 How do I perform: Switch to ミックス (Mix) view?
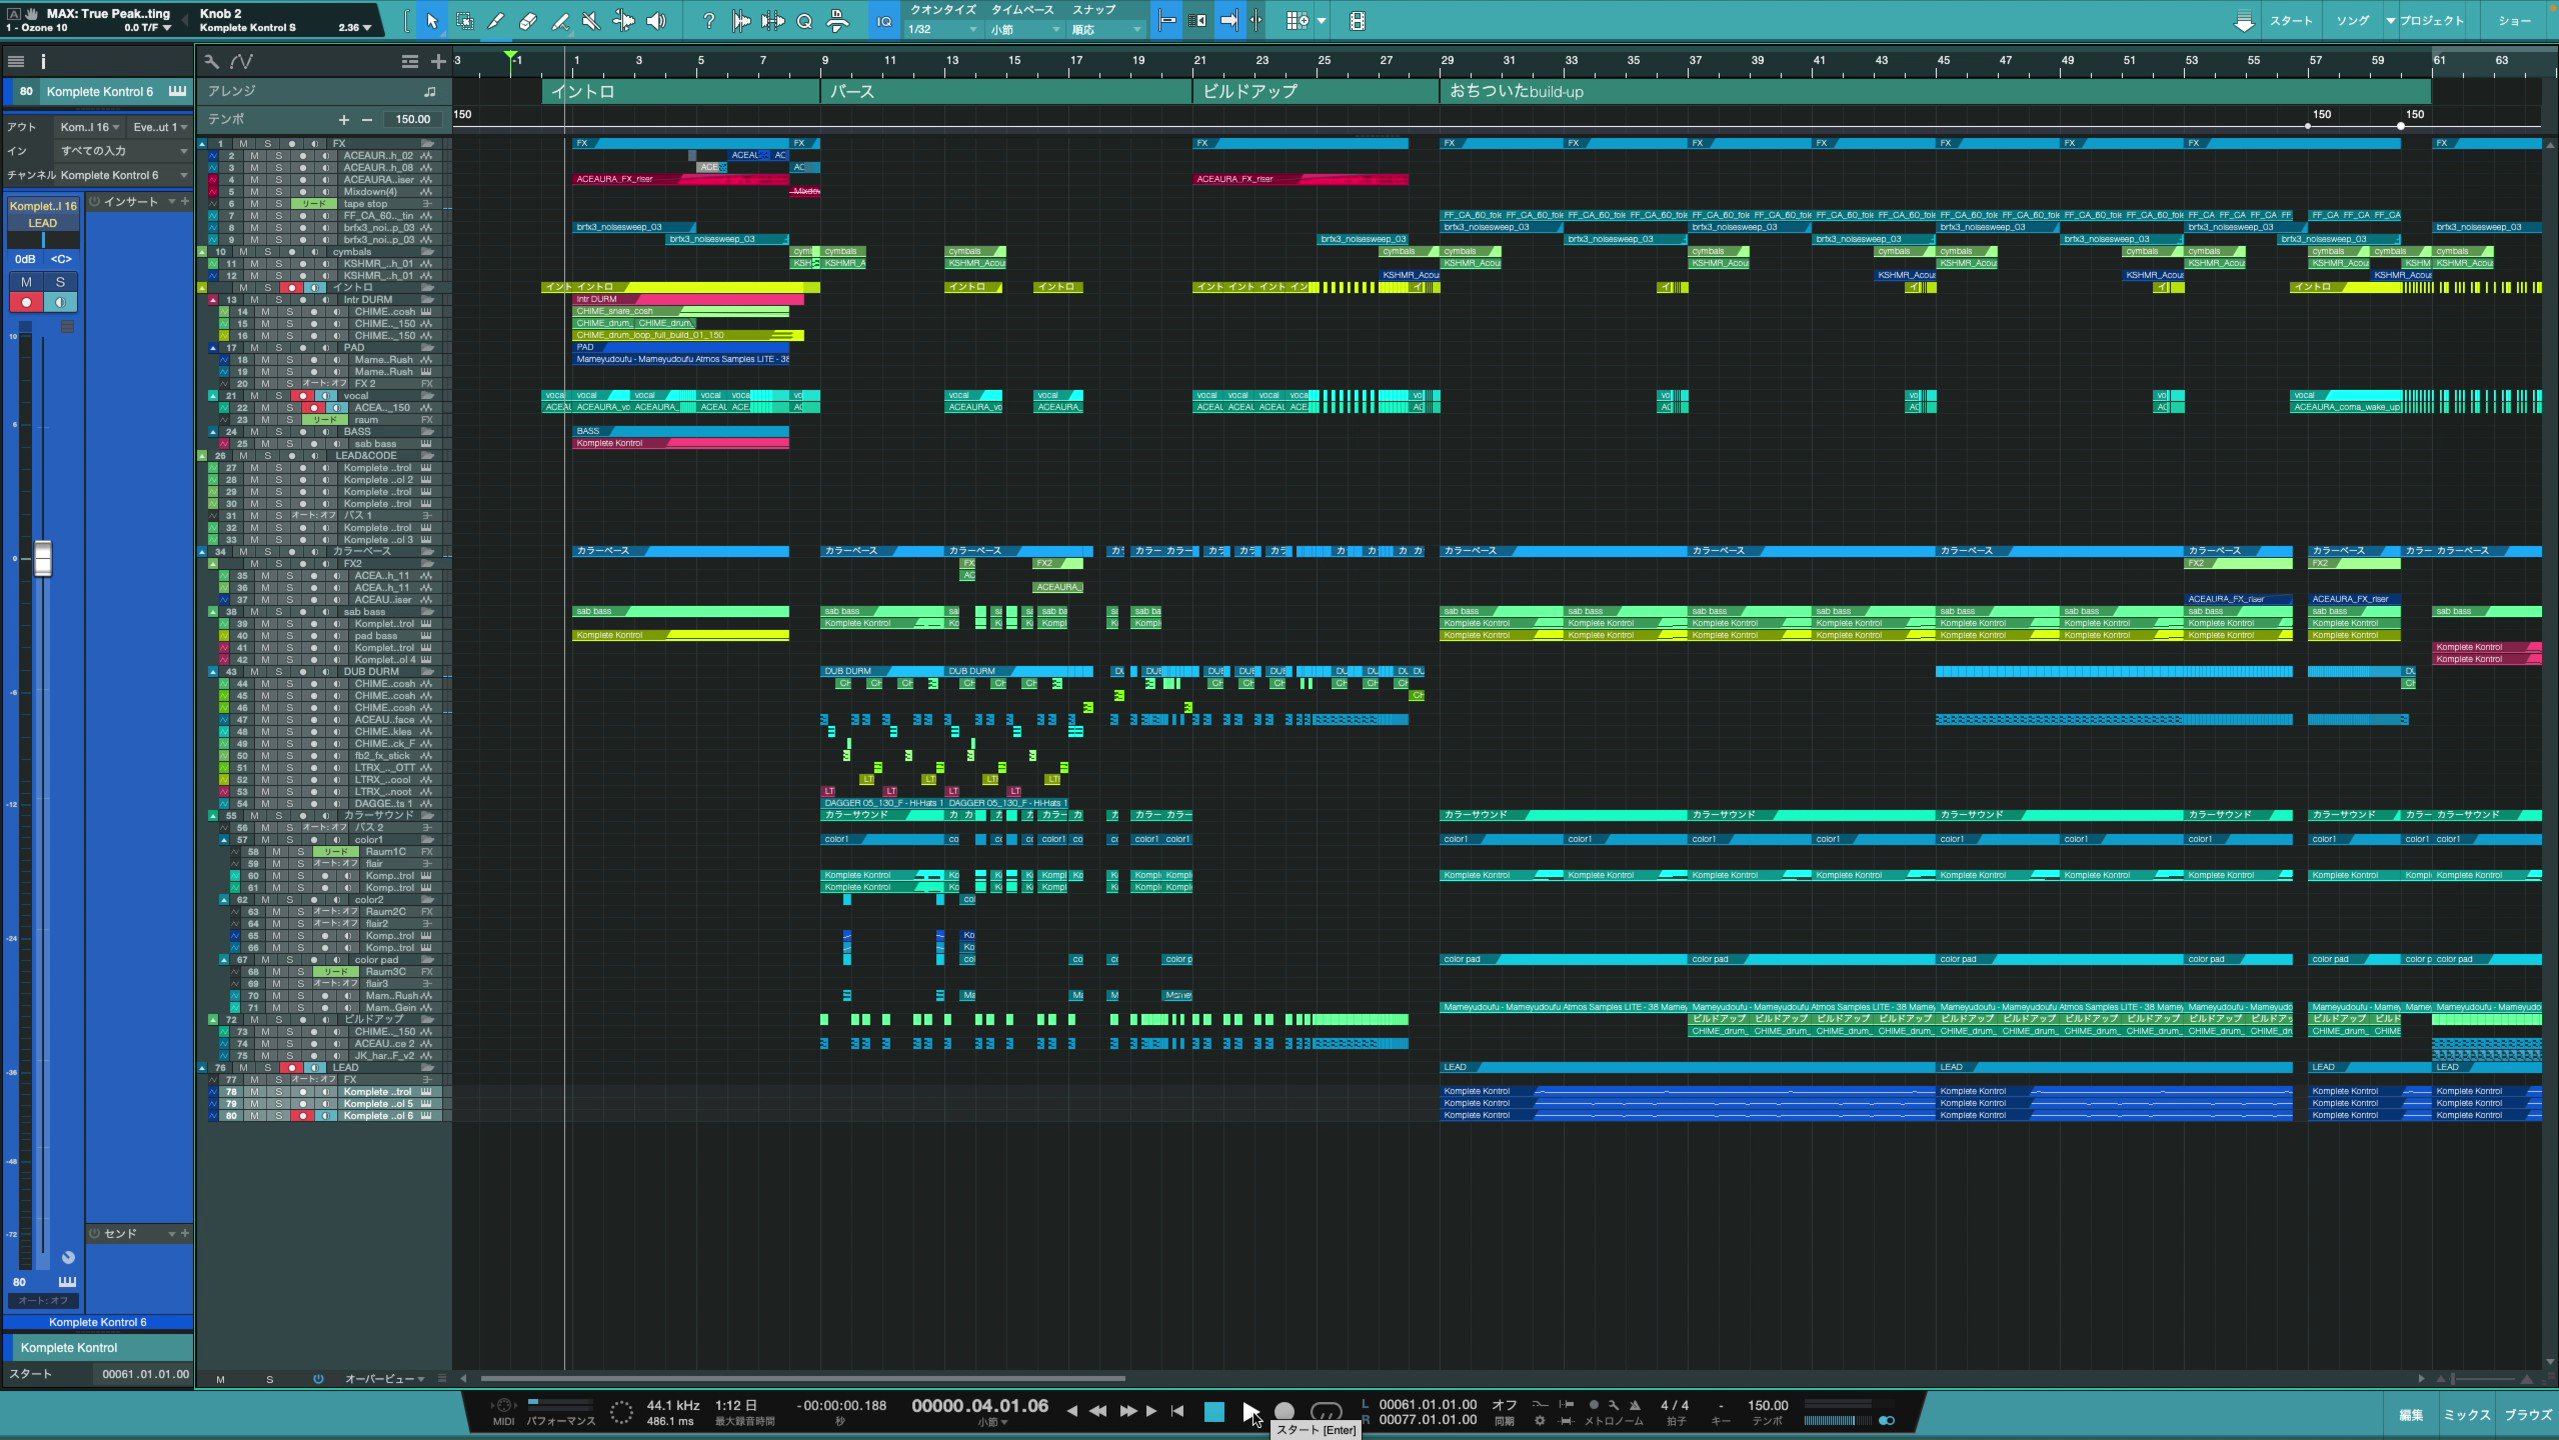coord(2466,1415)
